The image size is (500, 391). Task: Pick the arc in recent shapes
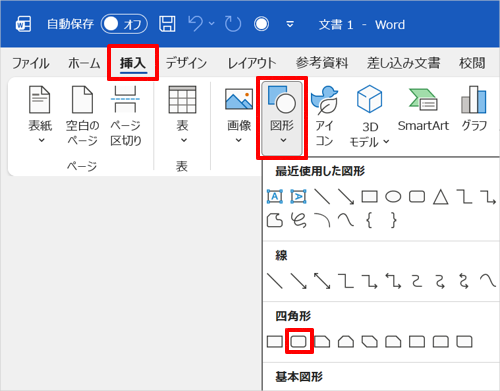(322, 220)
